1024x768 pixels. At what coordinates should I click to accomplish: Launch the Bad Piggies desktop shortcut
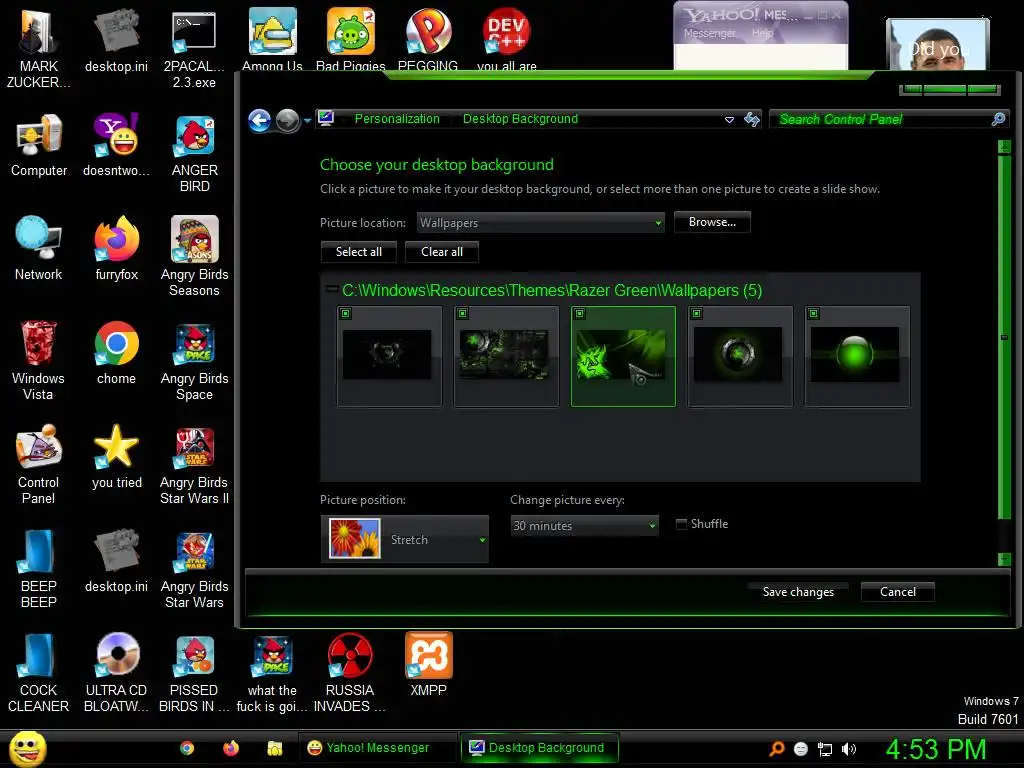(351, 39)
